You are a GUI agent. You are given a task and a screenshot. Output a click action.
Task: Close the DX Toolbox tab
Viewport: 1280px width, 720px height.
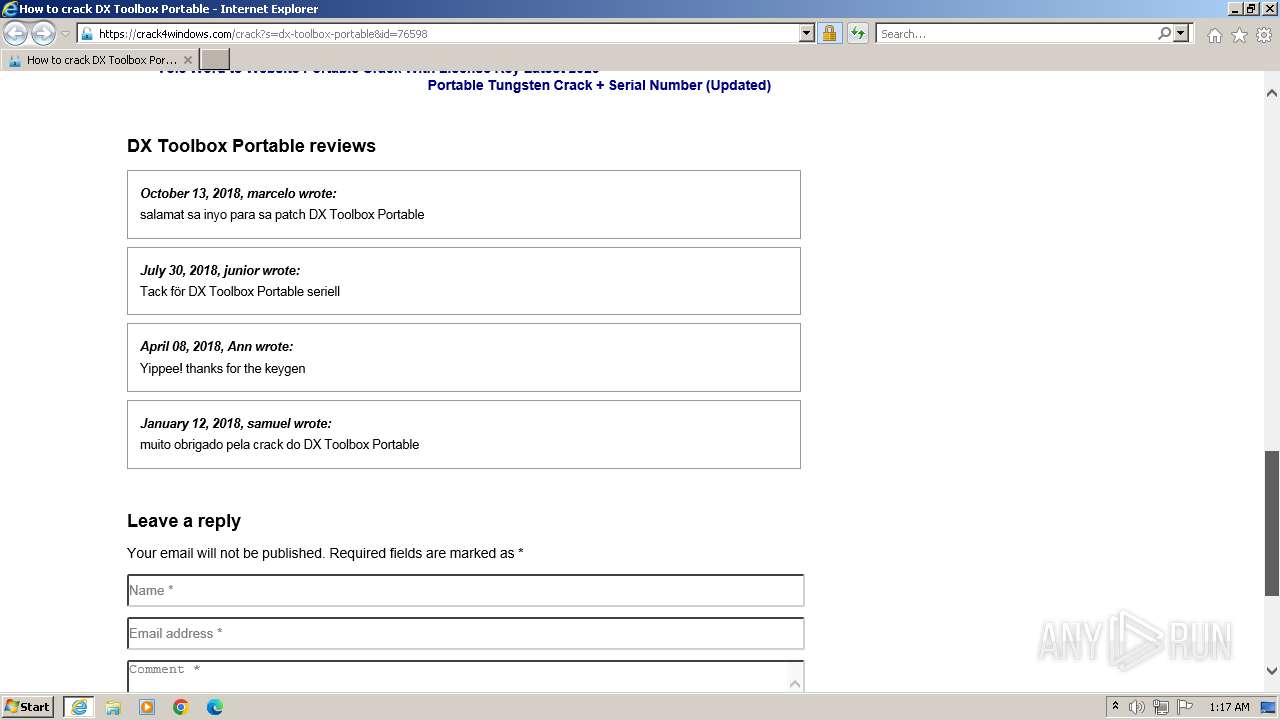tap(187, 60)
